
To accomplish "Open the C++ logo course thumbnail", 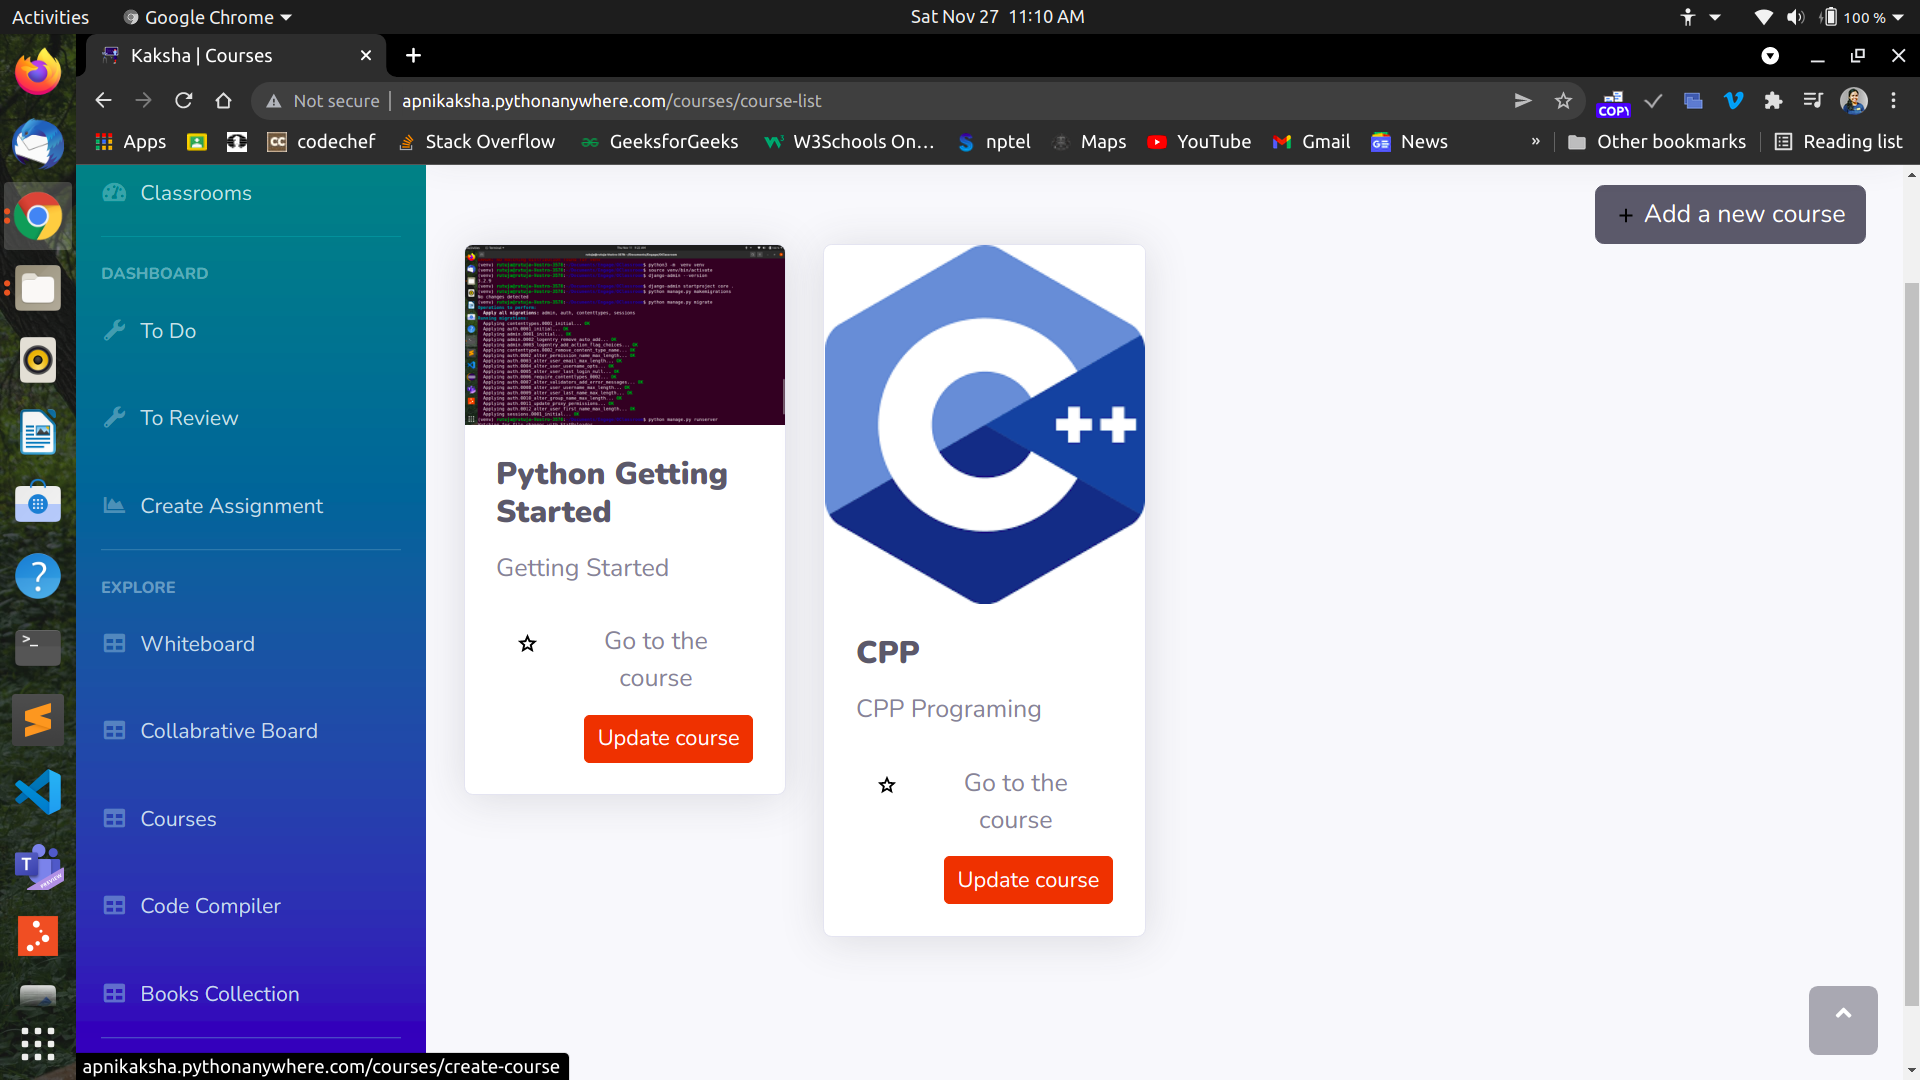I will click(x=984, y=425).
